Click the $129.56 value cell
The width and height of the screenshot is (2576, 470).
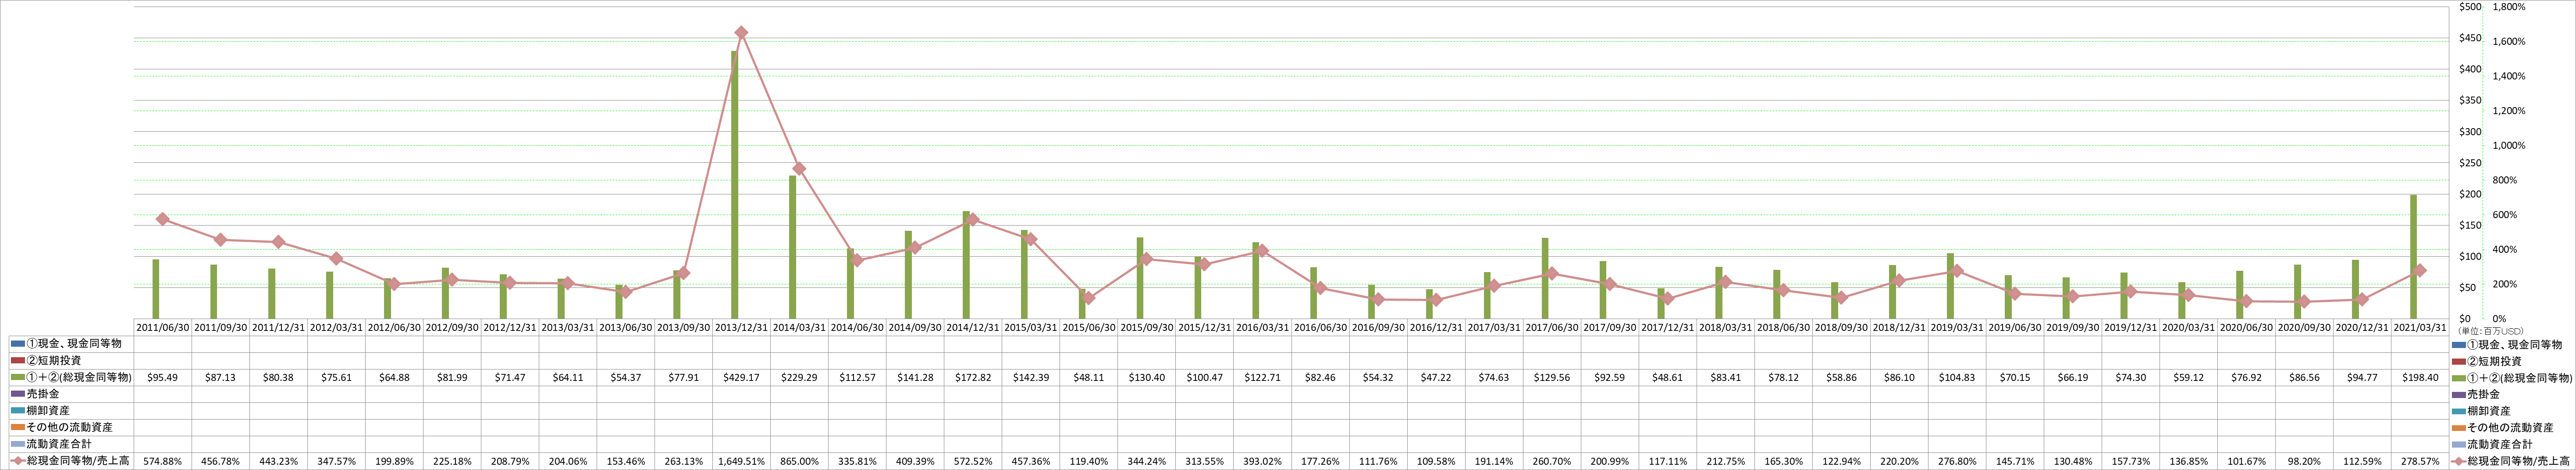[x=1552, y=377]
